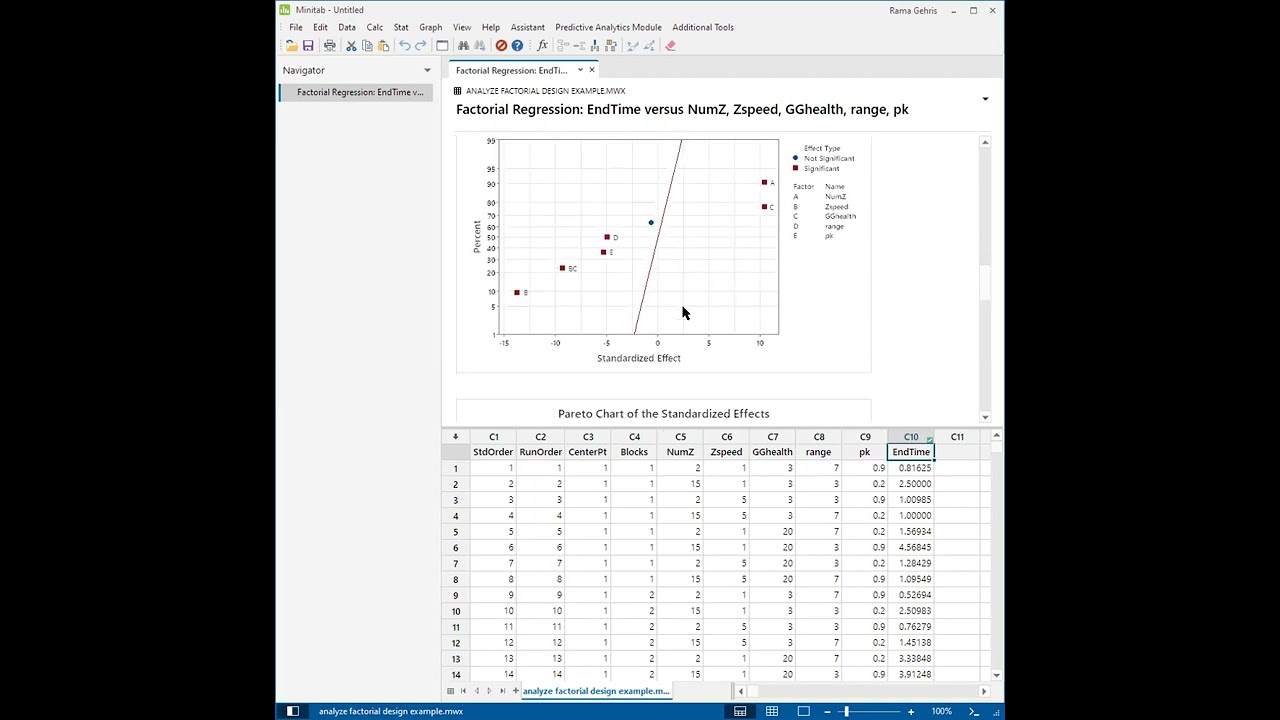Open the Graph menu

click(431, 27)
